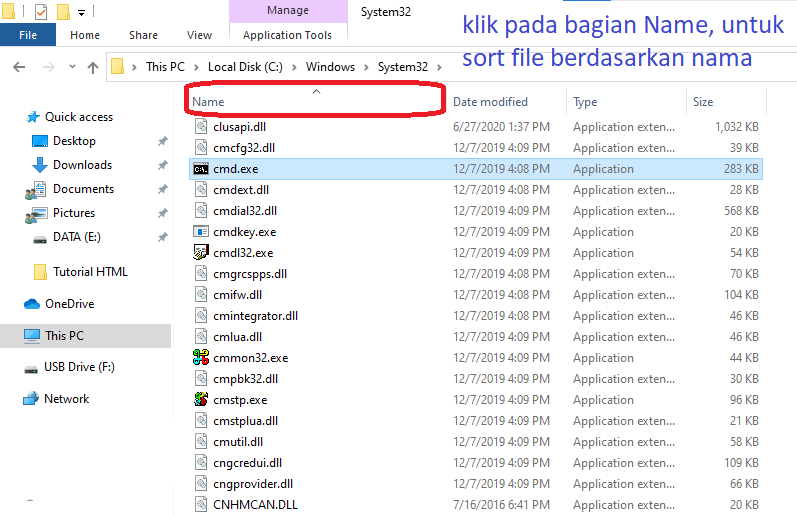Click System32 breadcrumb in address bar
Image resolution: width=797 pixels, height=516 pixels.
click(403, 67)
